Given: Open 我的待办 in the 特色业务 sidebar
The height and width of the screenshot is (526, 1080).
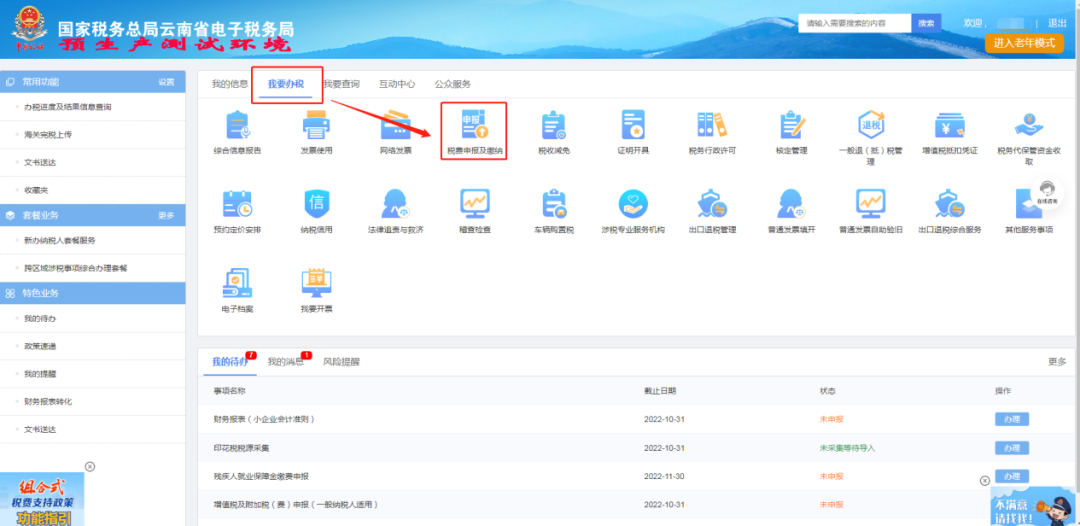Looking at the screenshot, I should 39,319.
